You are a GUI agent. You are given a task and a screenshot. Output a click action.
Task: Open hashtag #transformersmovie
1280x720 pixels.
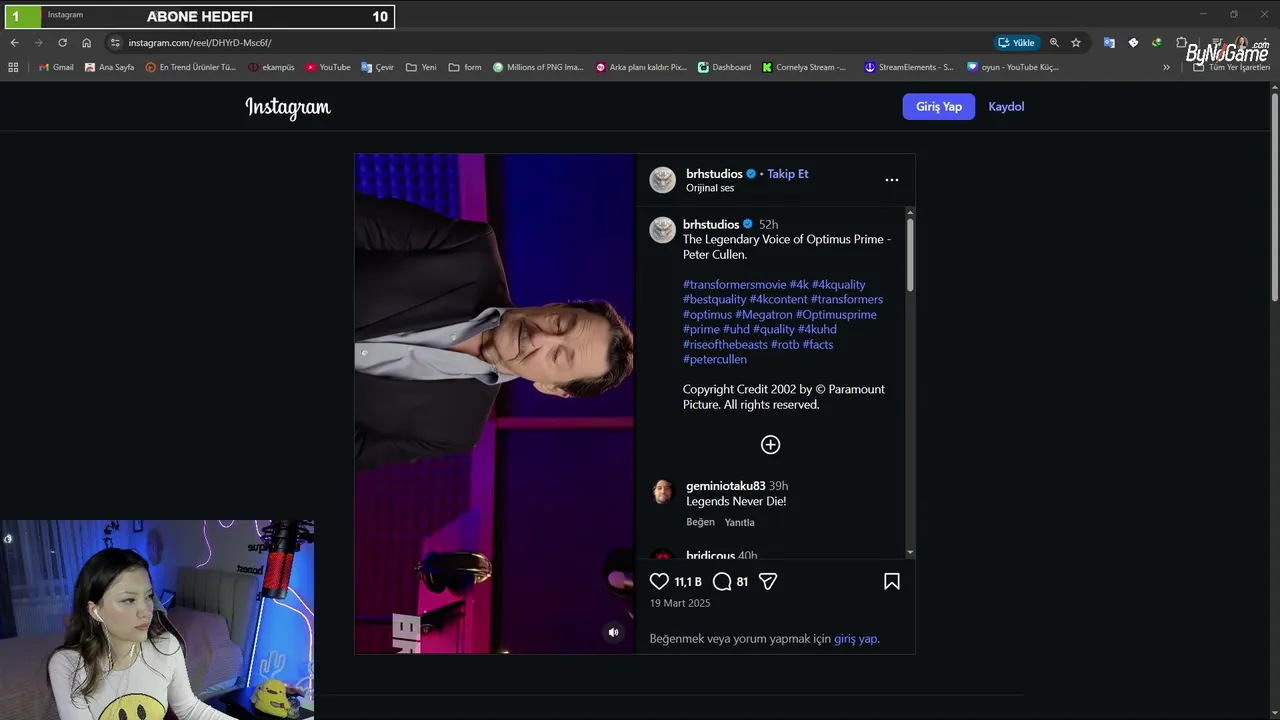point(734,284)
